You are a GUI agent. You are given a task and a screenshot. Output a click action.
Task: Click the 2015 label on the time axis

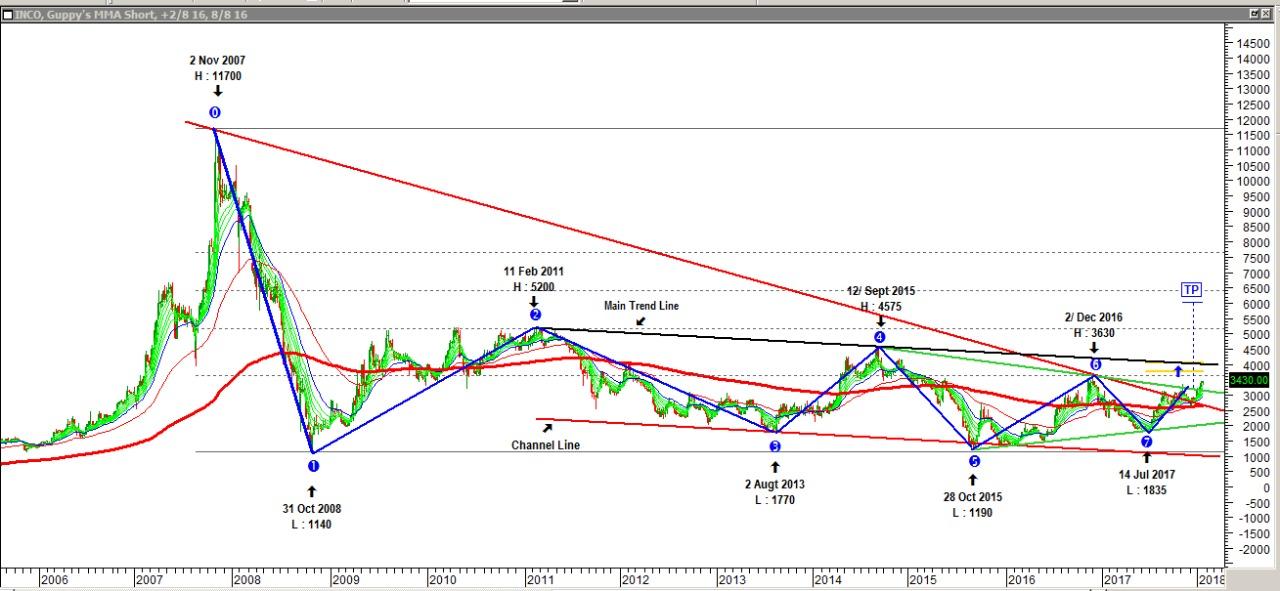922,579
